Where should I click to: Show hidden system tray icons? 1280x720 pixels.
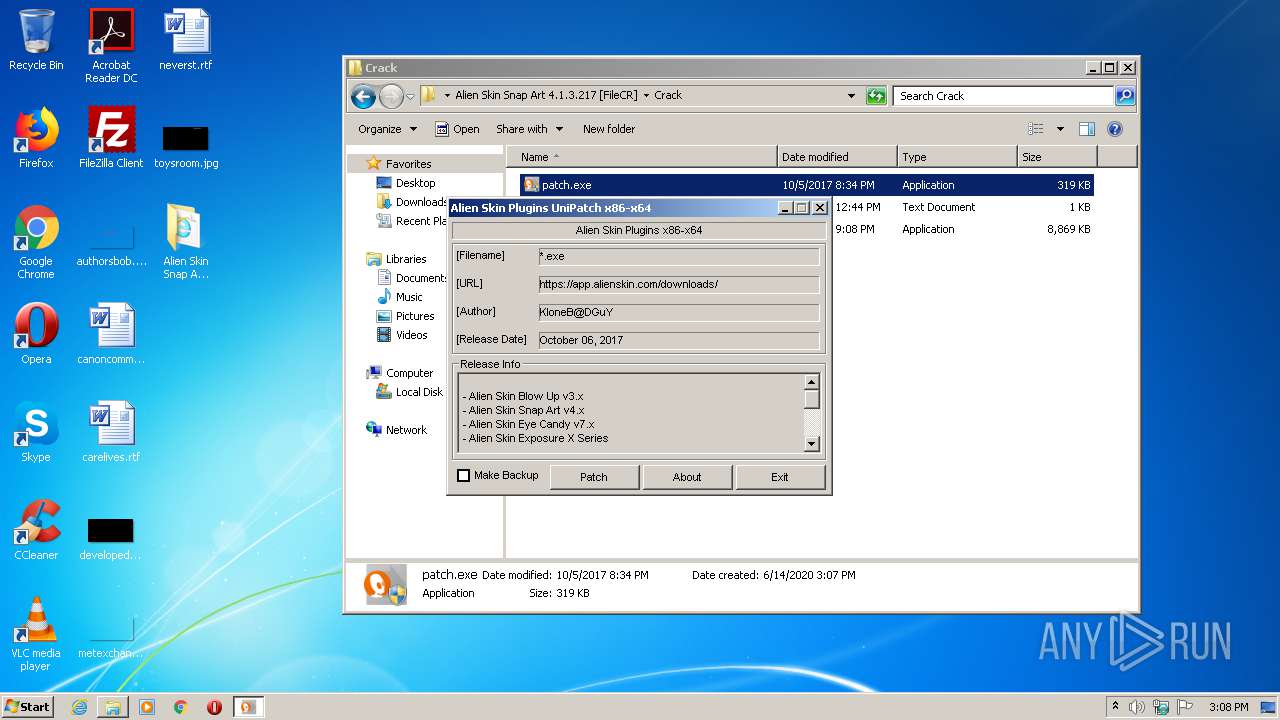tap(1115, 707)
